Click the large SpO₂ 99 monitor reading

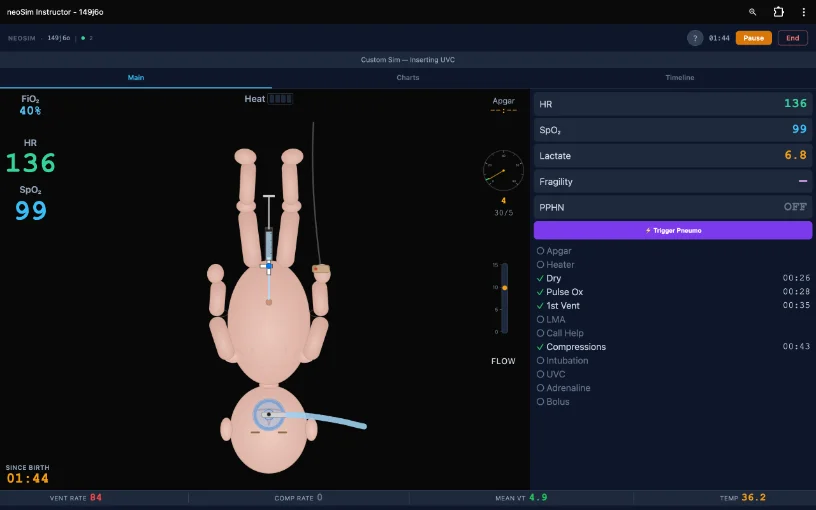(x=31, y=210)
